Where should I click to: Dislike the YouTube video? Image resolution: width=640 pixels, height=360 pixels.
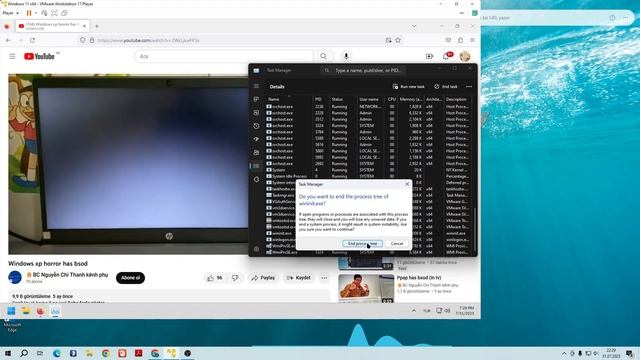click(235, 278)
